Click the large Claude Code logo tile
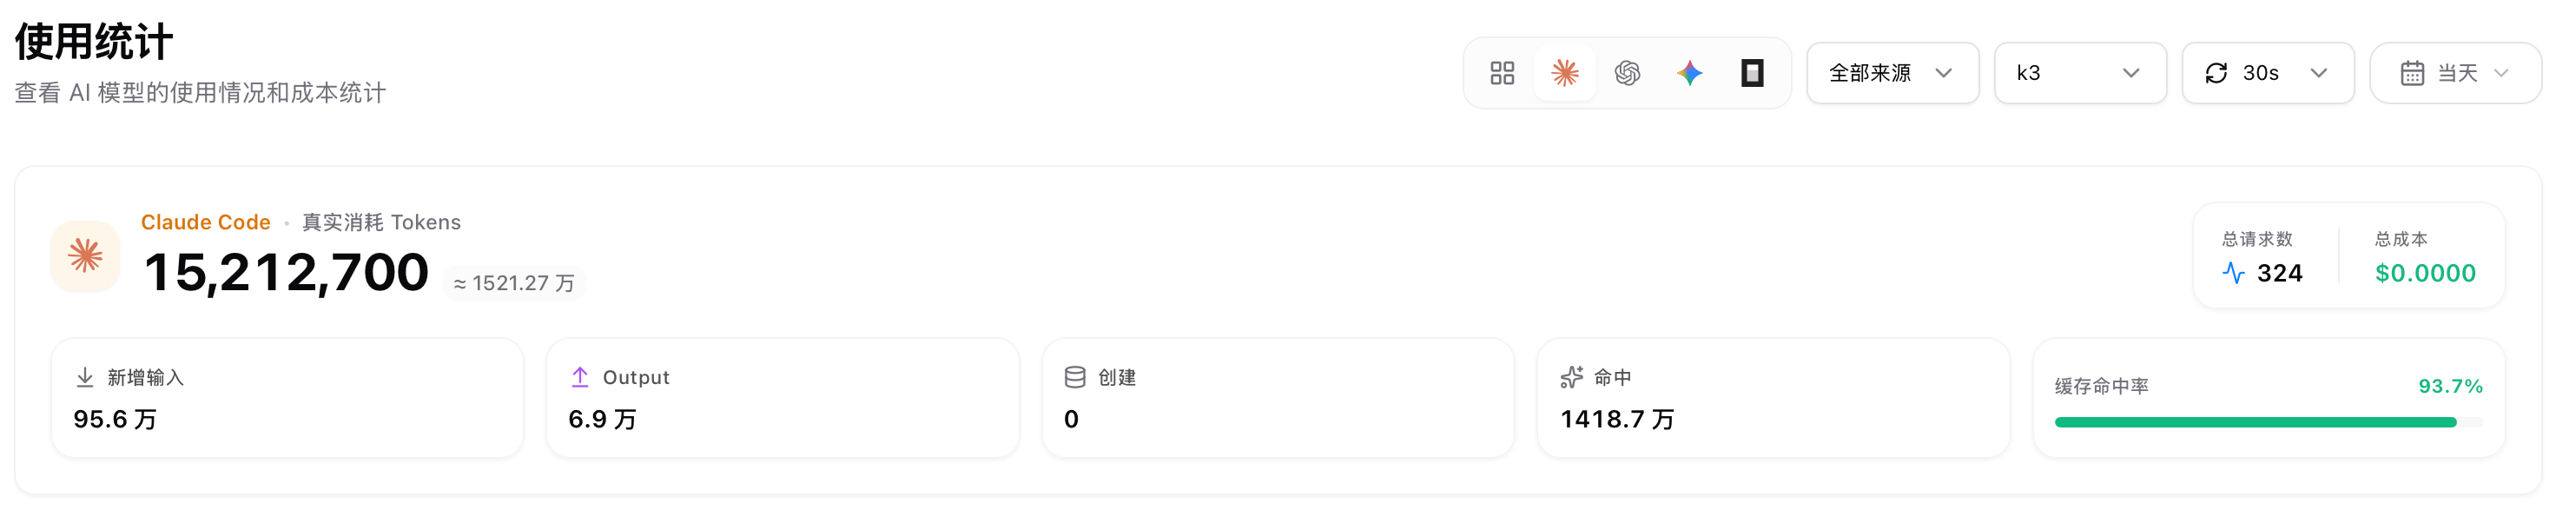The image size is (2576, 530). click(x=85, y=256)
